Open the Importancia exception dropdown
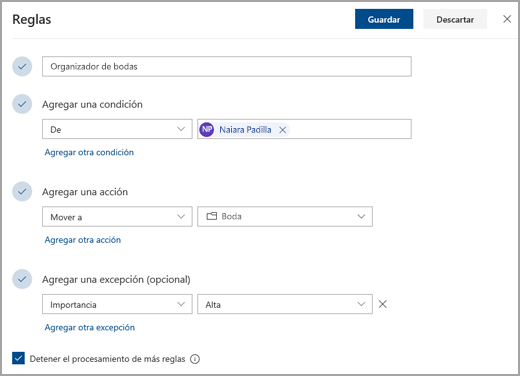The width and height of the screenshot is (520, 376). (x=117, y=304)
